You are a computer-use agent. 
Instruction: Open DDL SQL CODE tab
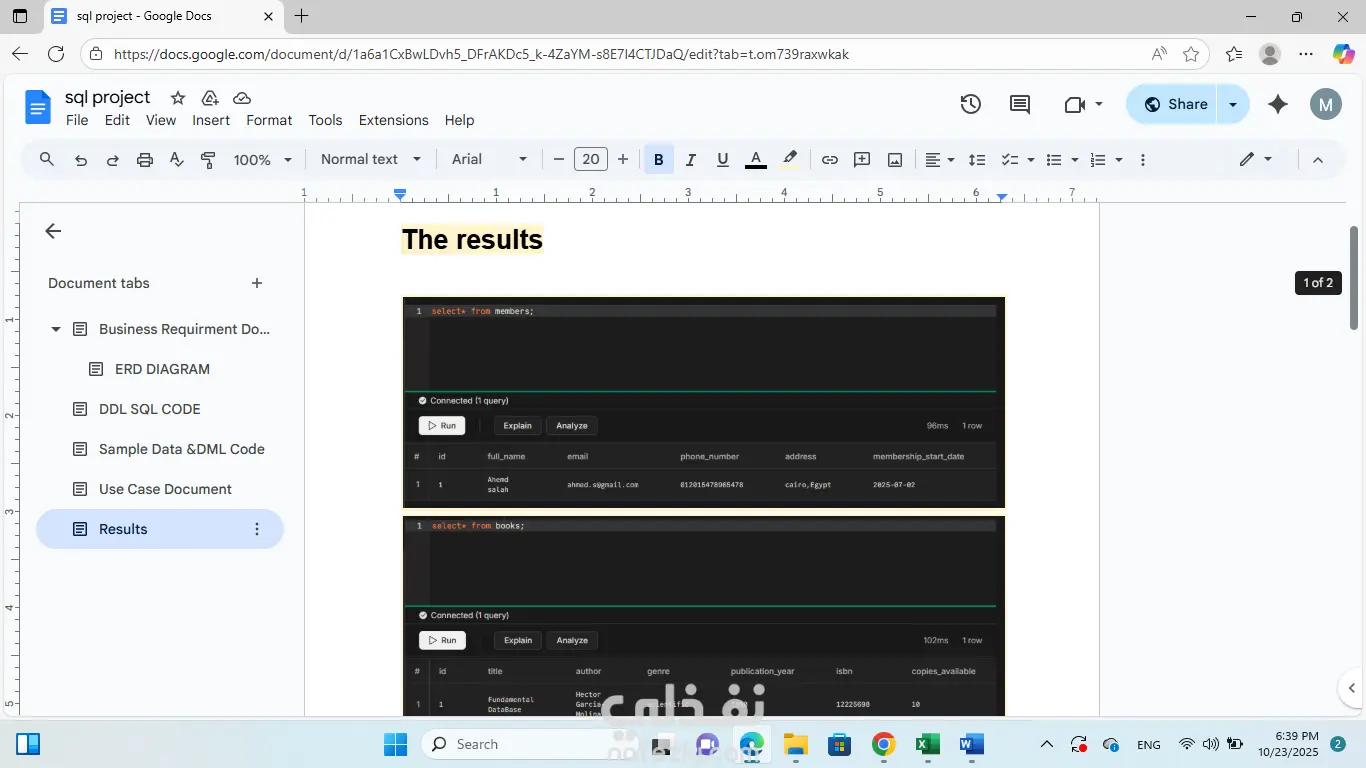pyautogui.click(x=150, y=409)
